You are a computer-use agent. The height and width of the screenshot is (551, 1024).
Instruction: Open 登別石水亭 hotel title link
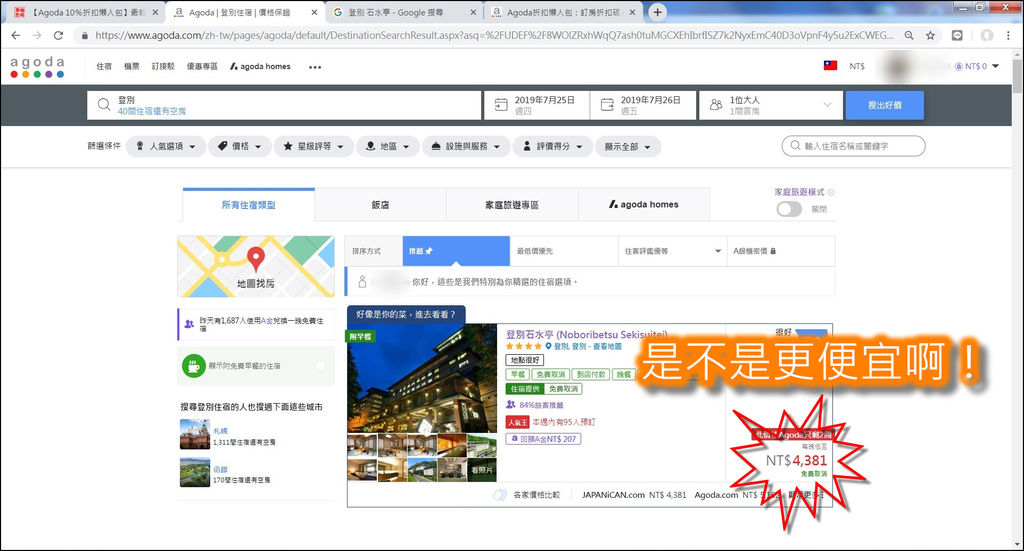pyautogui.click(x=586, y=334)
